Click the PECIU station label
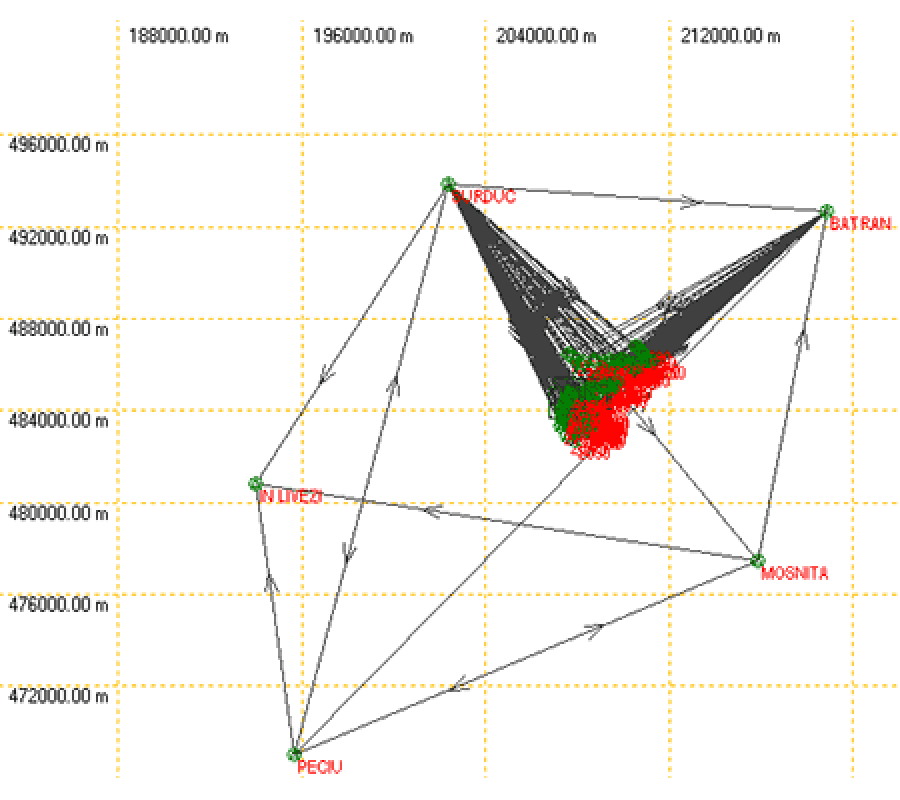 [x=320, y=767]
